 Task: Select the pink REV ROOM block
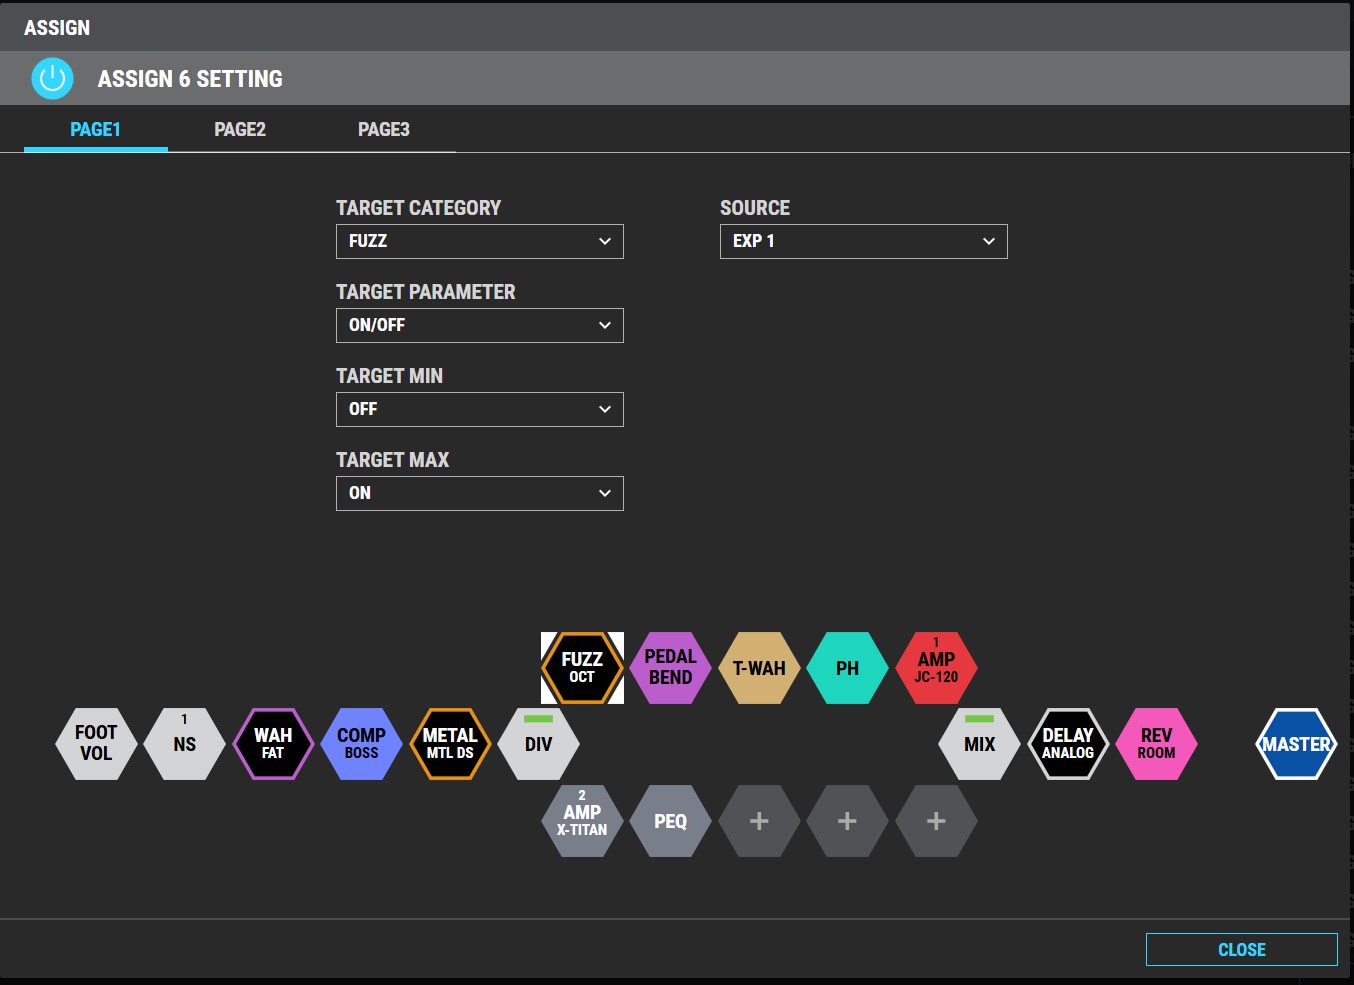[x=1156, y=744]
